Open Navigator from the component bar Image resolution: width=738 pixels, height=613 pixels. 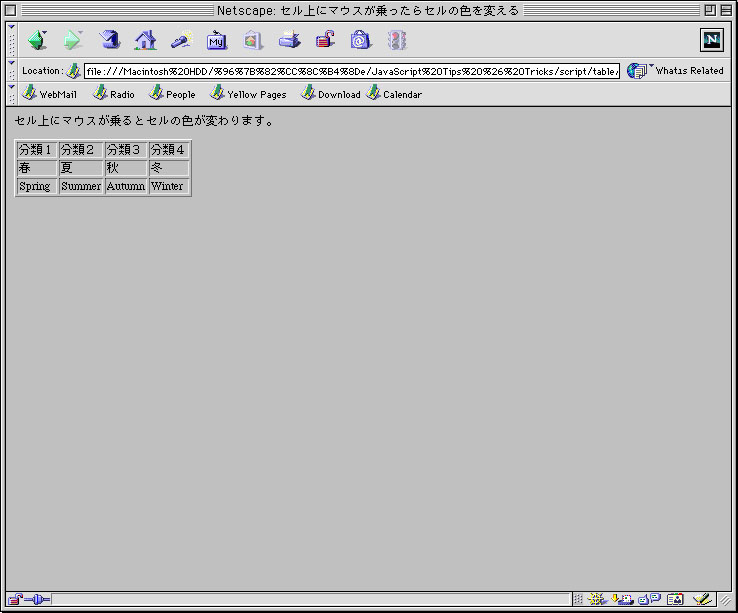pos(597,599)
